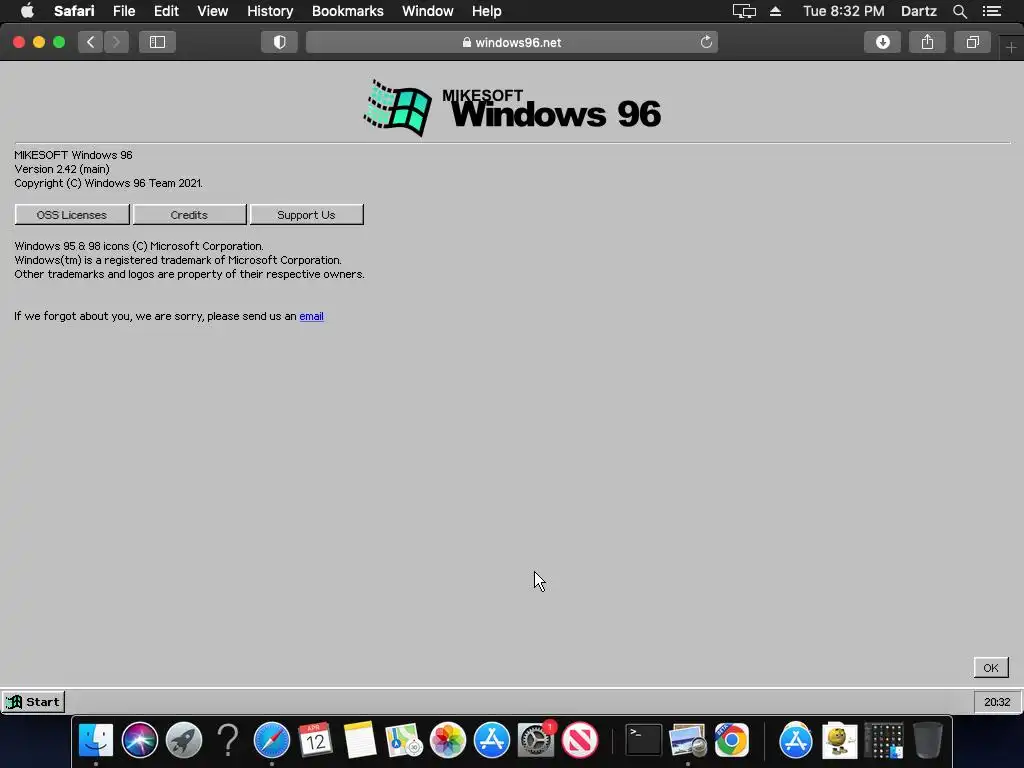This screenshot has height=768, width=1024.
Task: Launch Siri from the Dock
Action: pos(140,740)
